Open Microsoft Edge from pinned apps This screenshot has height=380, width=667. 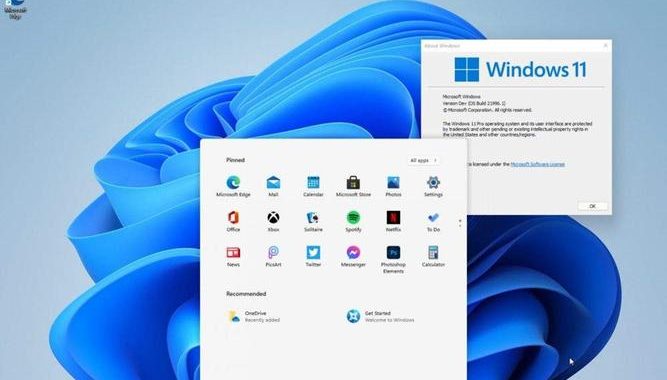(233, 186)
